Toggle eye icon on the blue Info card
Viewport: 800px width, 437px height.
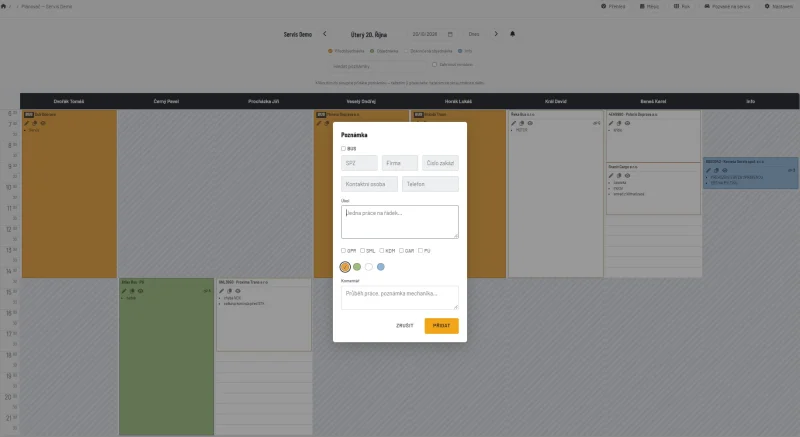(x=725, y=170)
